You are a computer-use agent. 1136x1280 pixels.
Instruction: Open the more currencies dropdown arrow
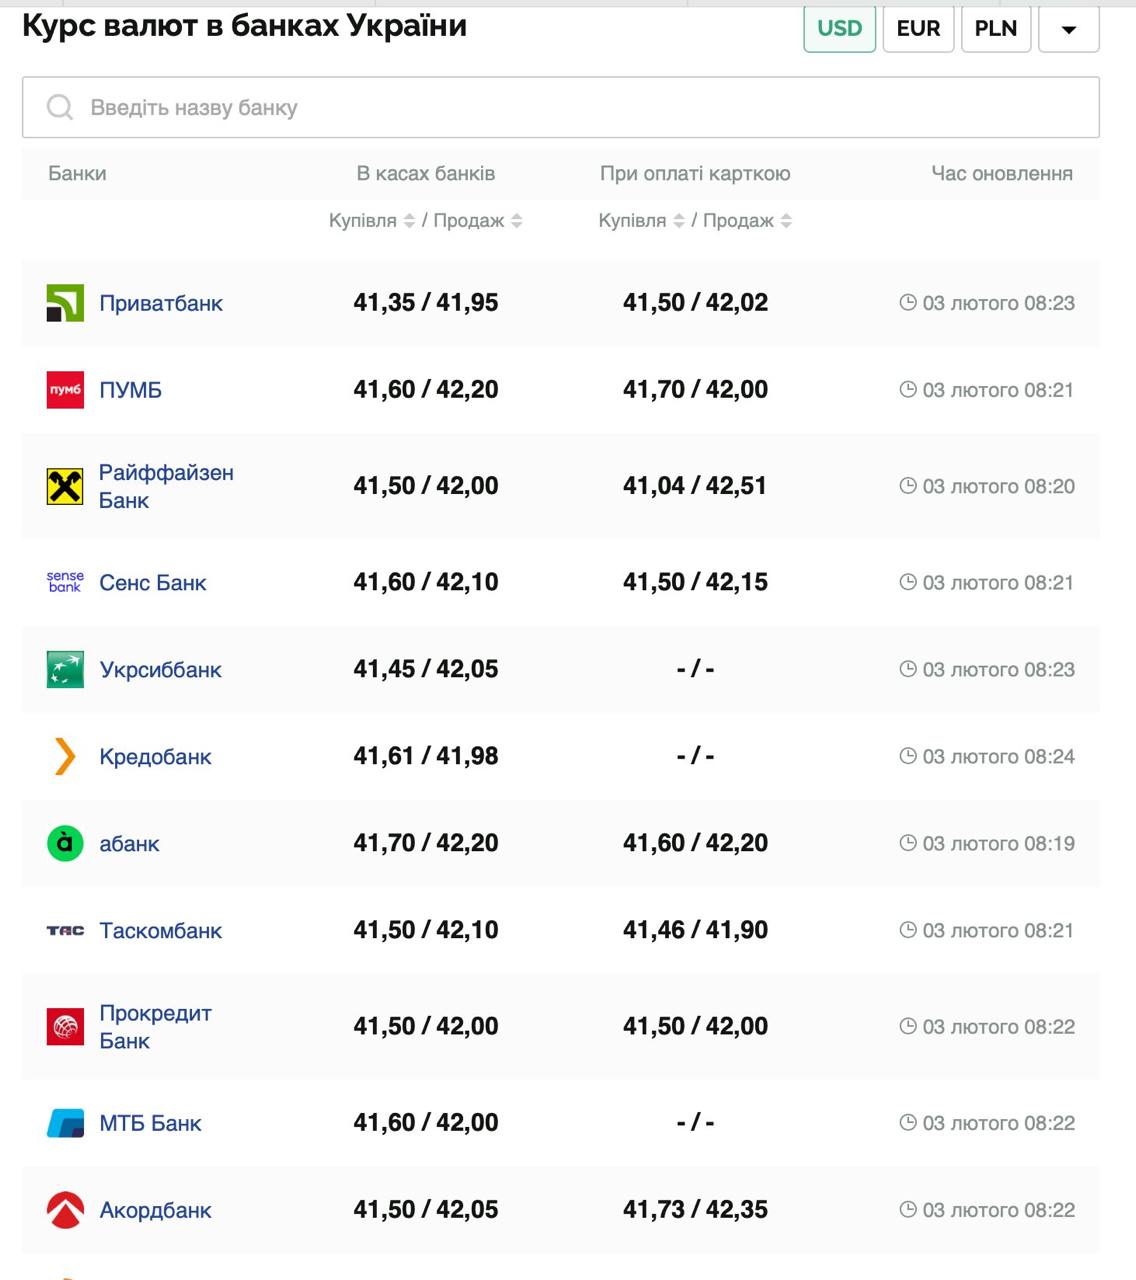tap(1068, 29)
